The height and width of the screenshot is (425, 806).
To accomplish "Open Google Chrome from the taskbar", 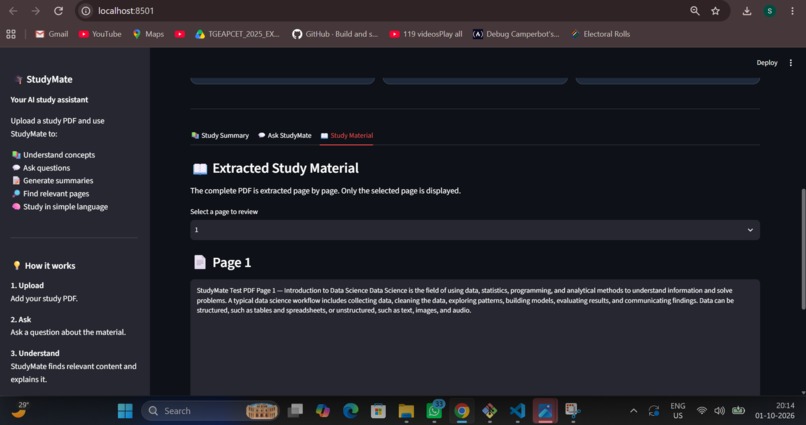I will (x=462, y=411).
